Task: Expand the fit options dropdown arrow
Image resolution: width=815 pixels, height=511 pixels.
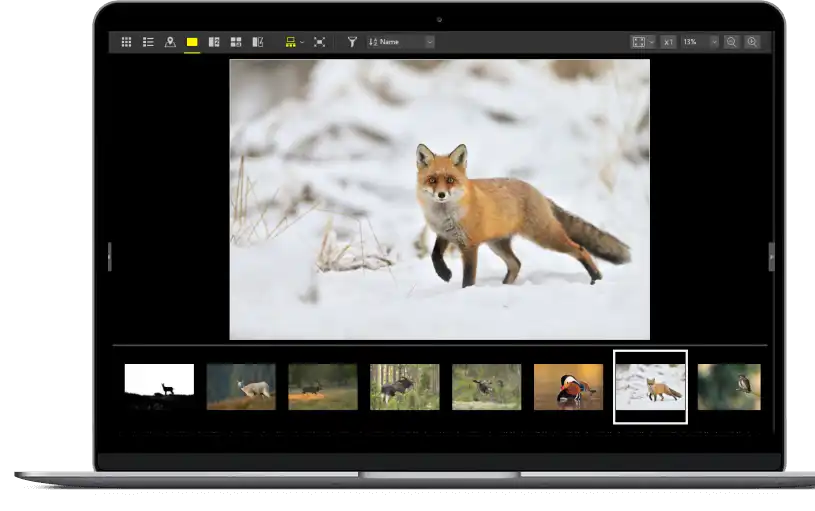Action: tap(652, 42)
